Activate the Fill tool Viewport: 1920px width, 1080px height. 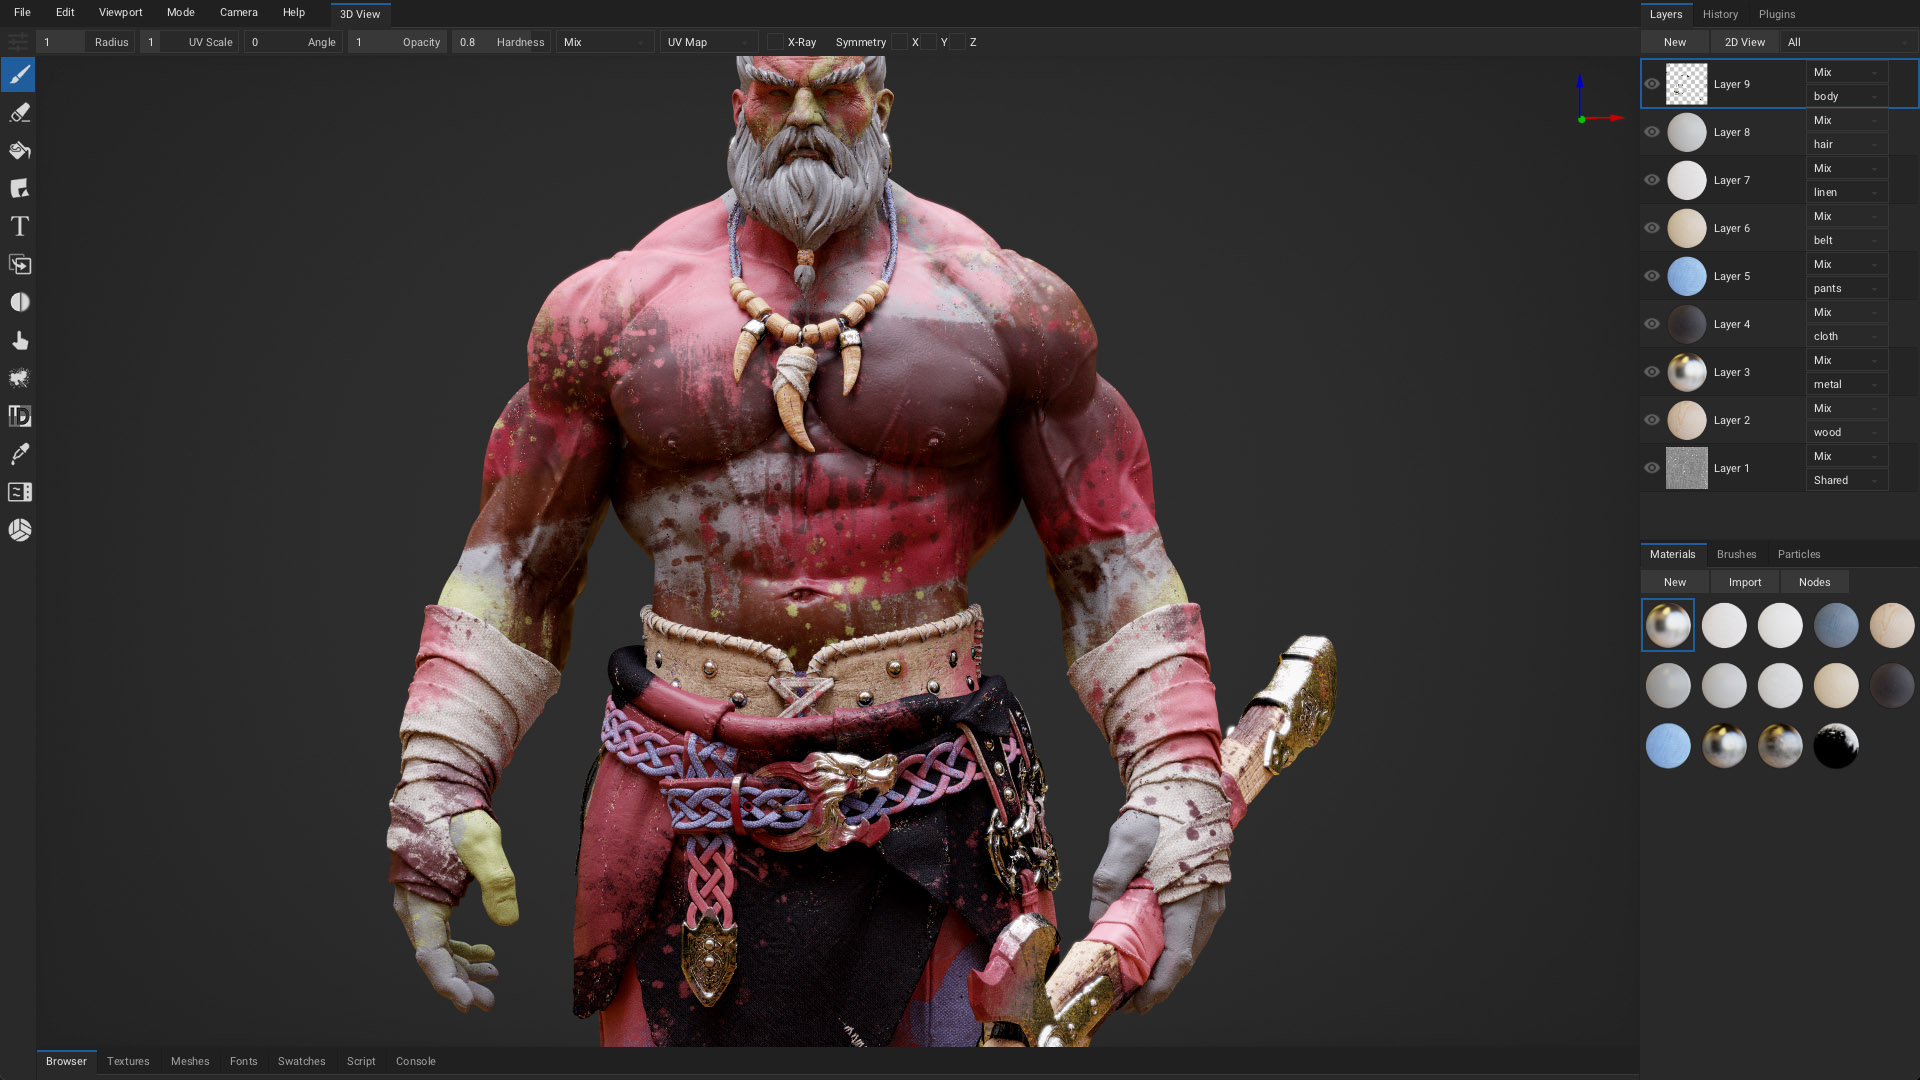pos(18,150)
